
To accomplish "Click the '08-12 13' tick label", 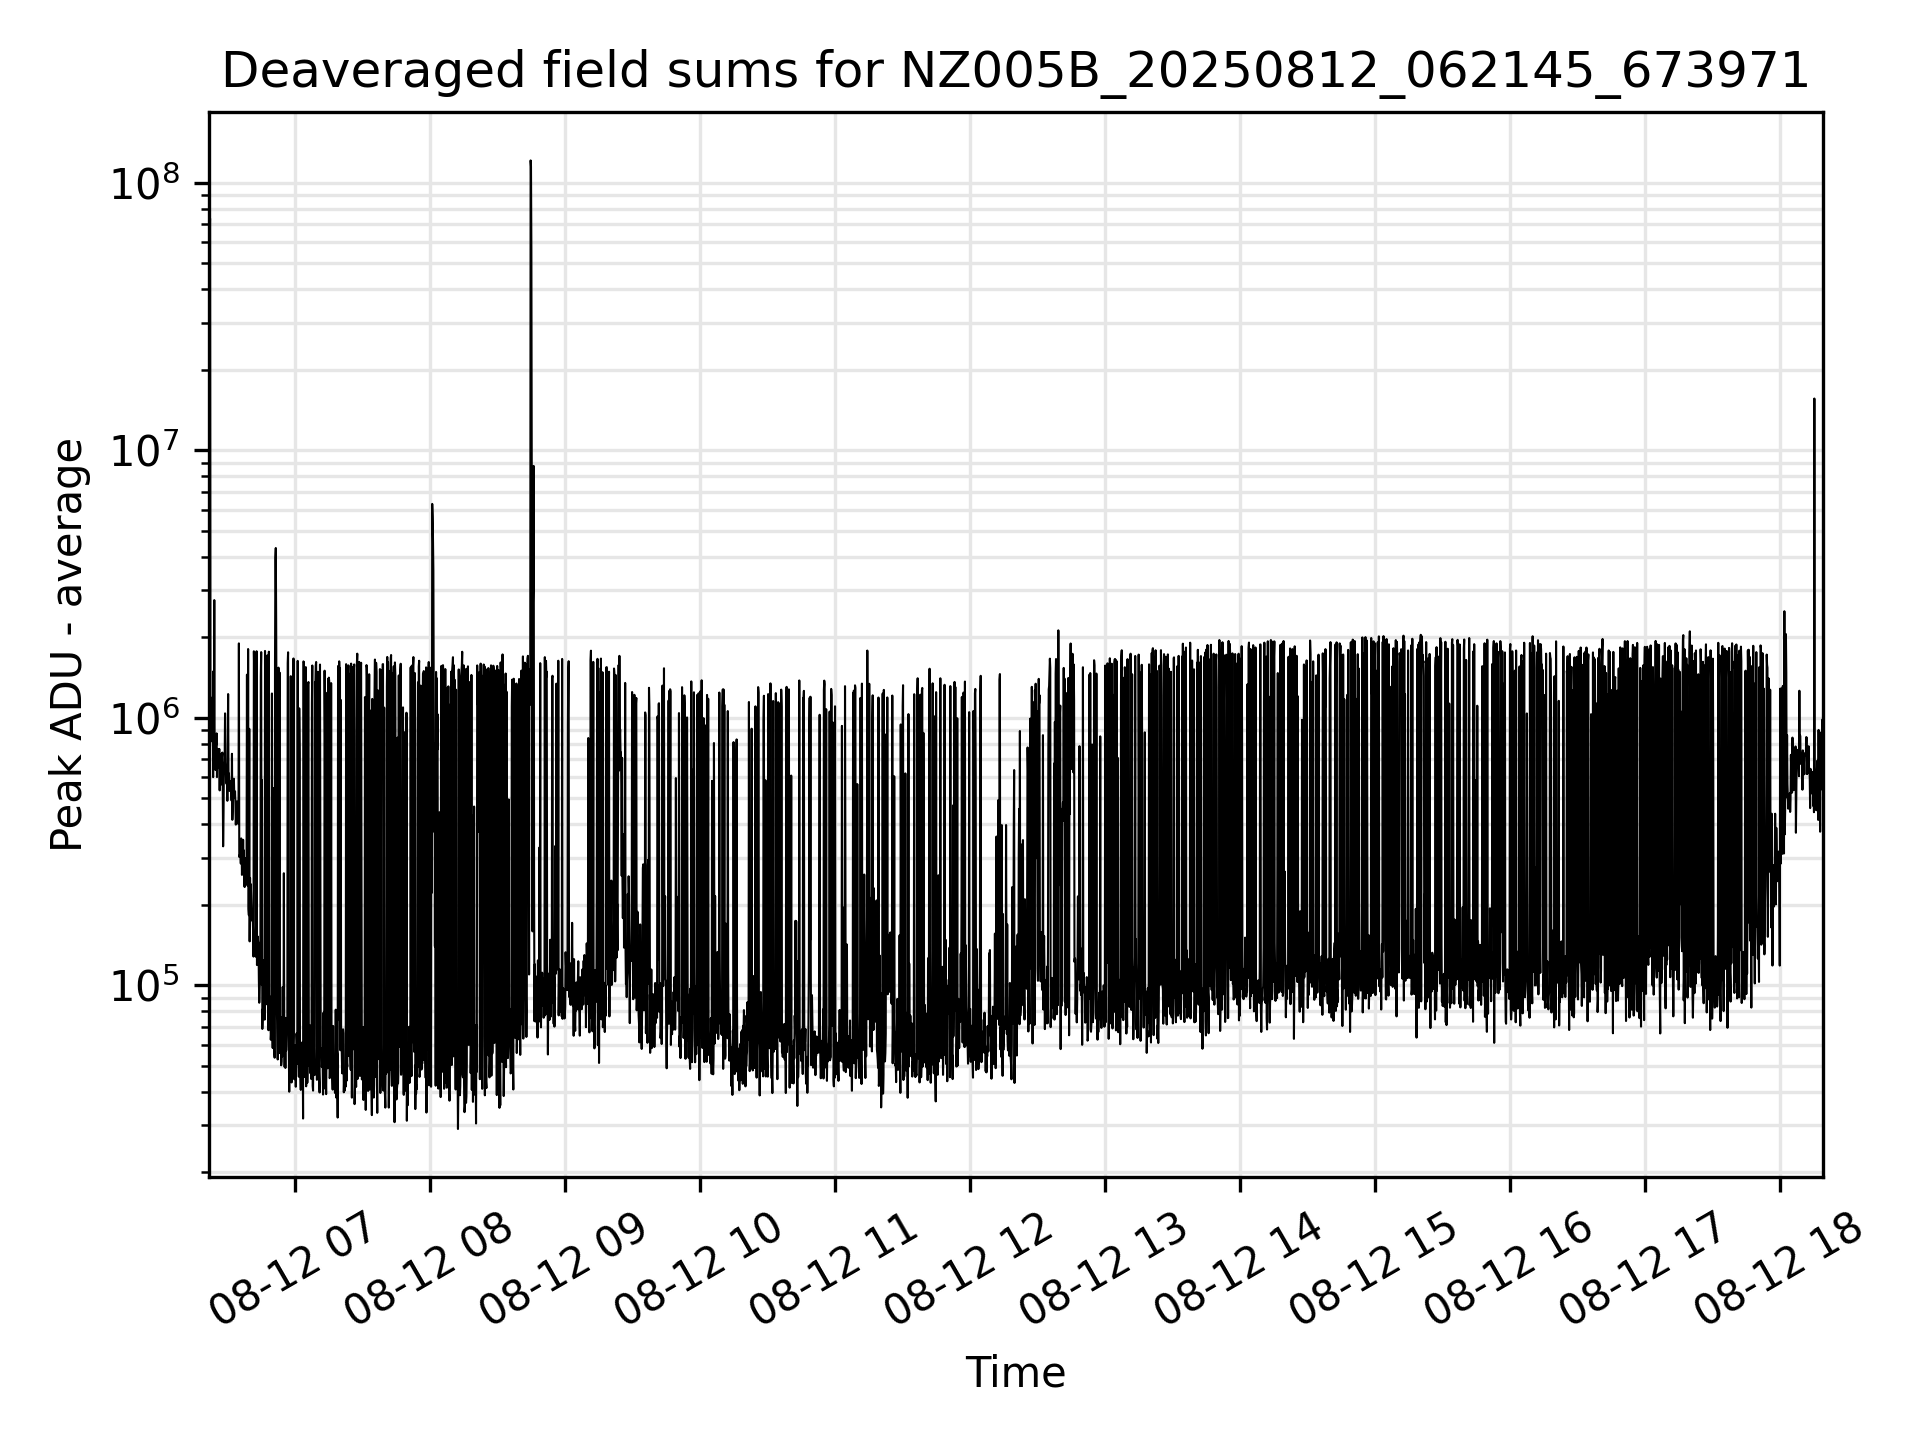I will 1102,1267.
